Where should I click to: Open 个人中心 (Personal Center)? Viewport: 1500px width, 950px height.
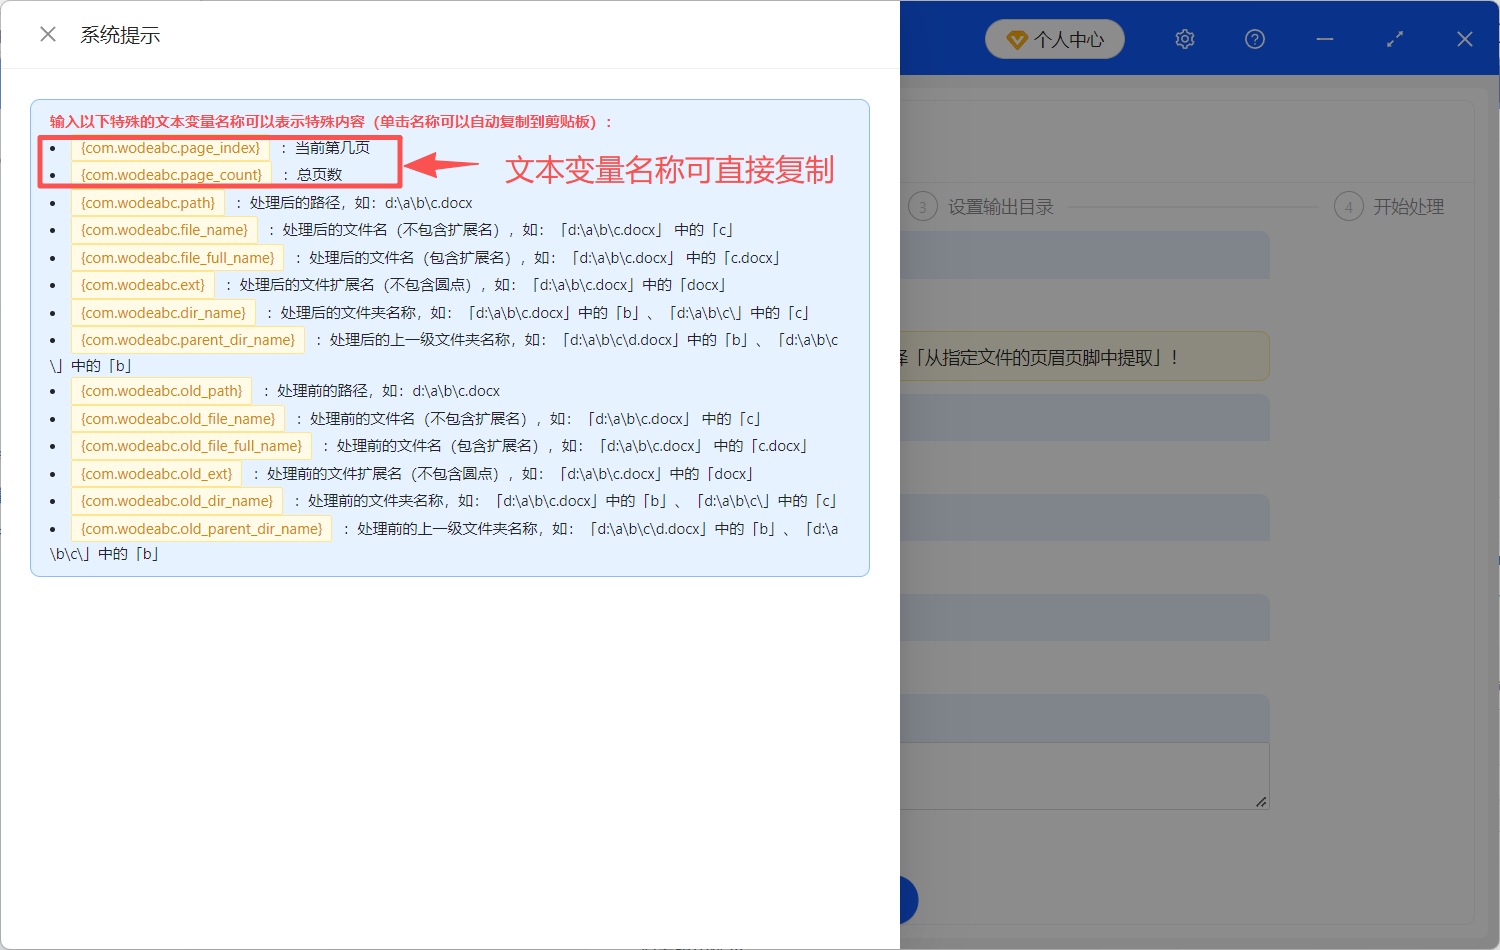(x=1055, y=39)
